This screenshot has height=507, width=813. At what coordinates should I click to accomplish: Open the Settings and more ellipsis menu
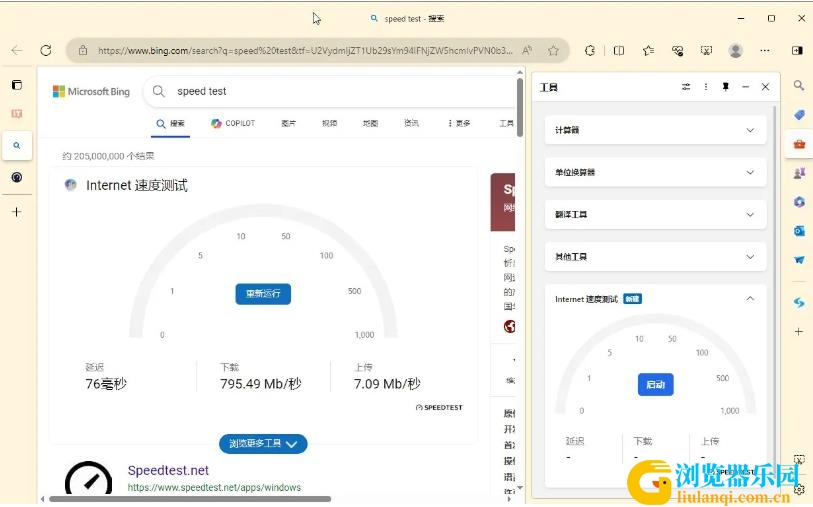(765, 50)
